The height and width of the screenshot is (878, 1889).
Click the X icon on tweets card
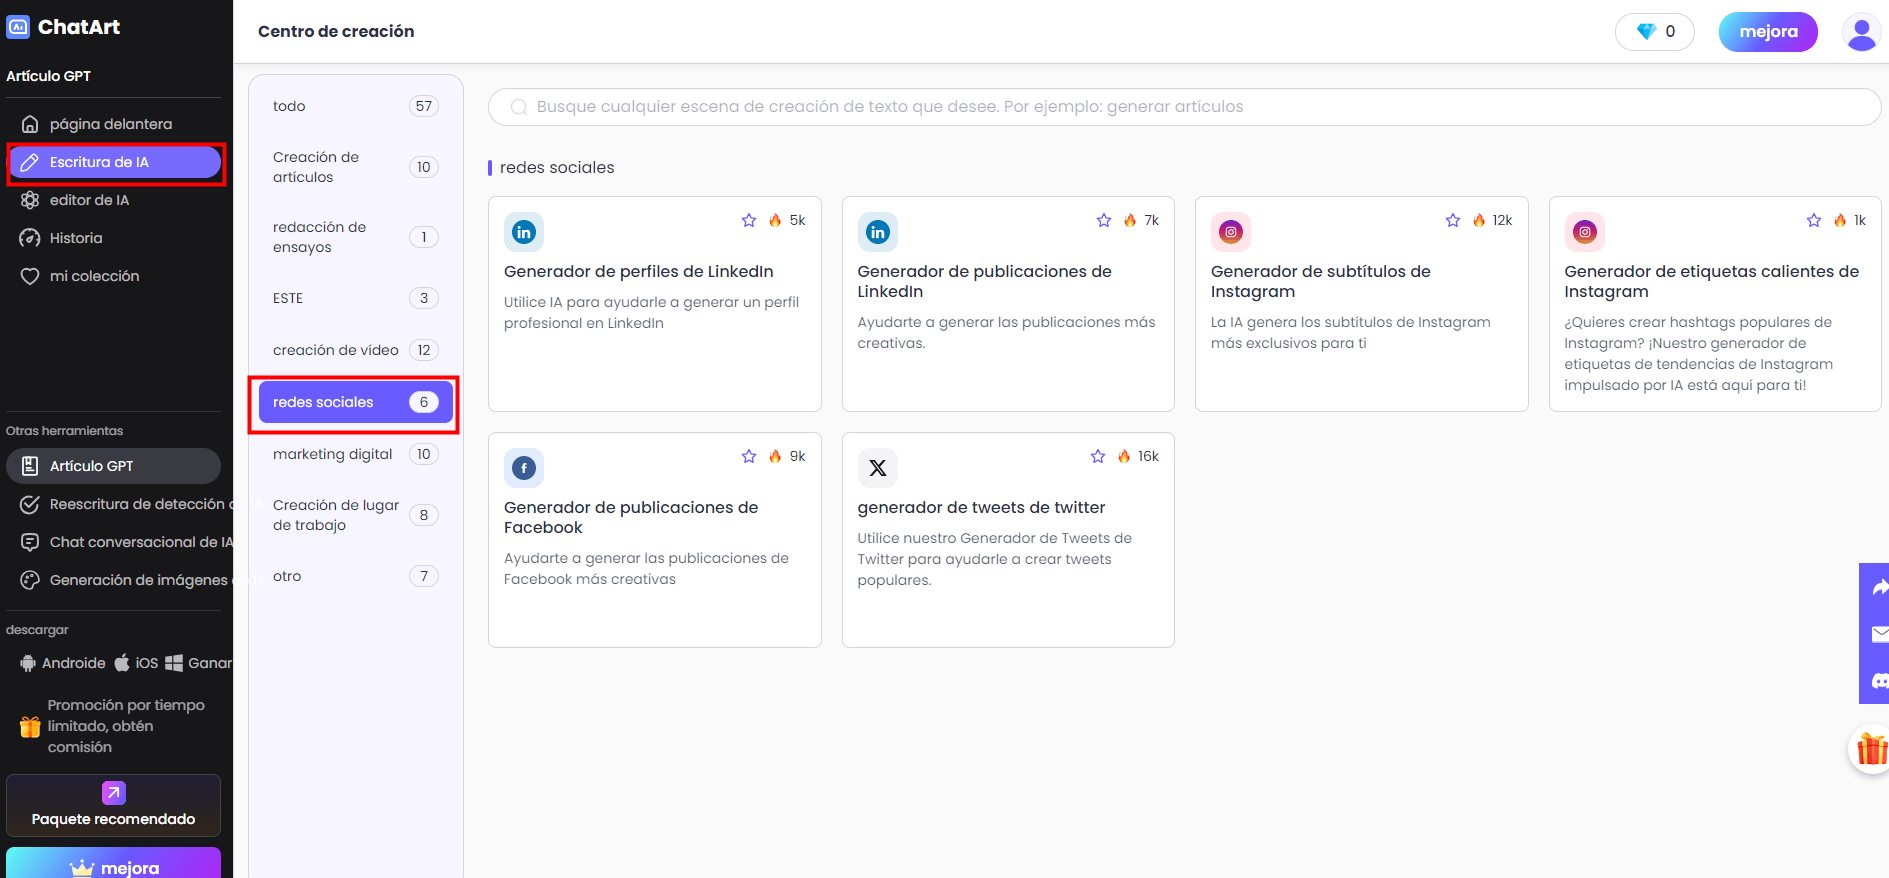click(x=878, y=468)
